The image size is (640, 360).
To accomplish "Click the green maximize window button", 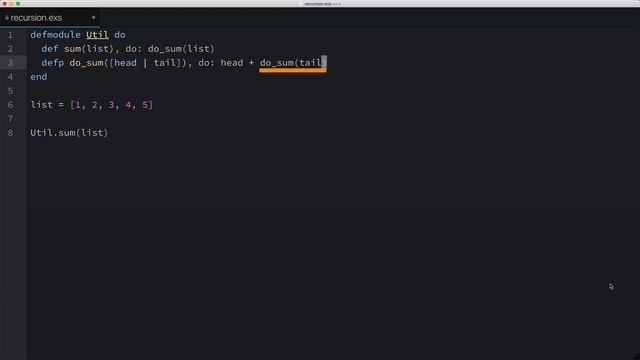I will click(x=18, y=4).
